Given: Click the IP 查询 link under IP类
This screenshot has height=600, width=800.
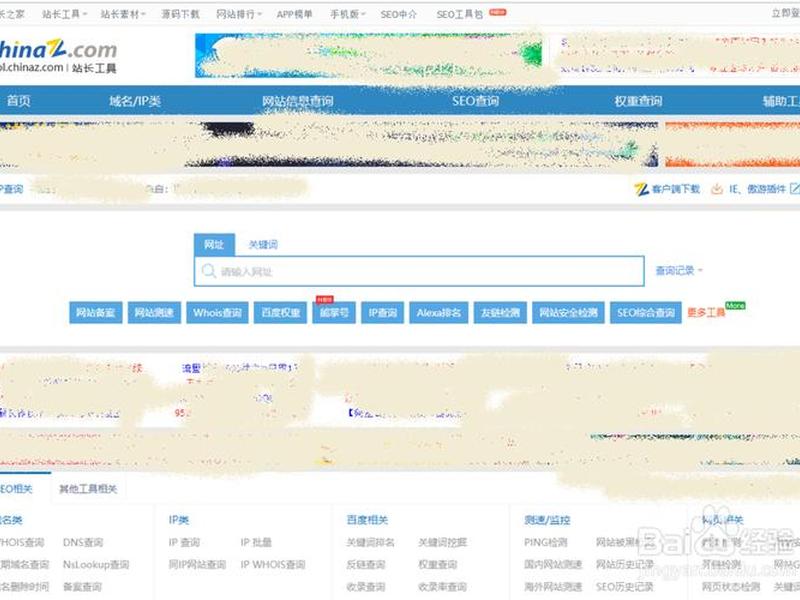Looking at the screenshot, I should click(x=184, y=542).
